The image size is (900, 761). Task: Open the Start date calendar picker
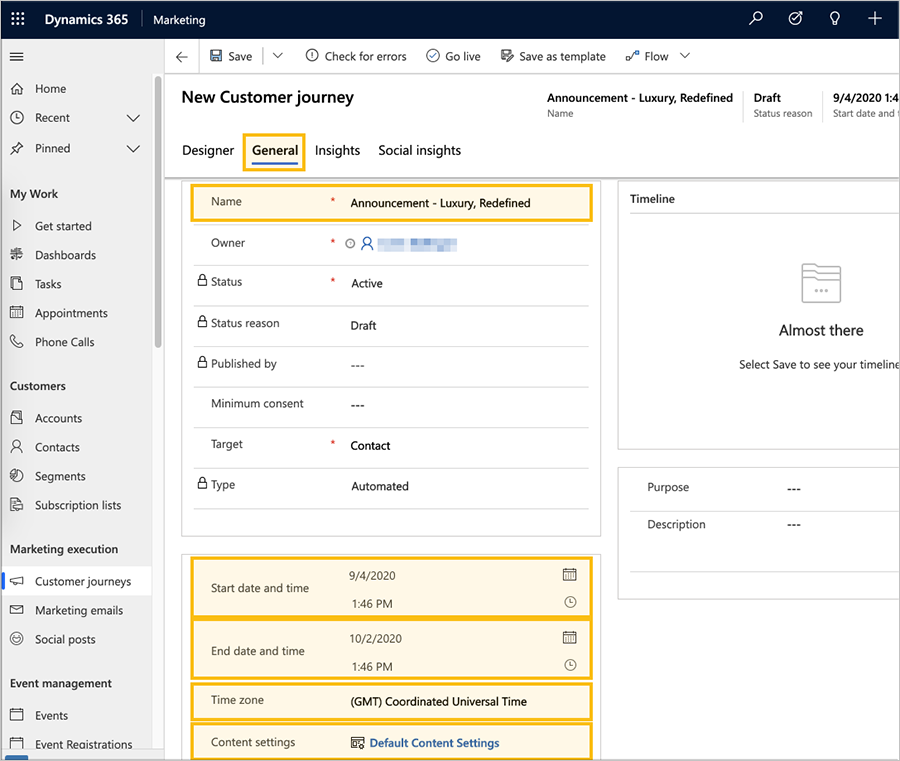570,575
